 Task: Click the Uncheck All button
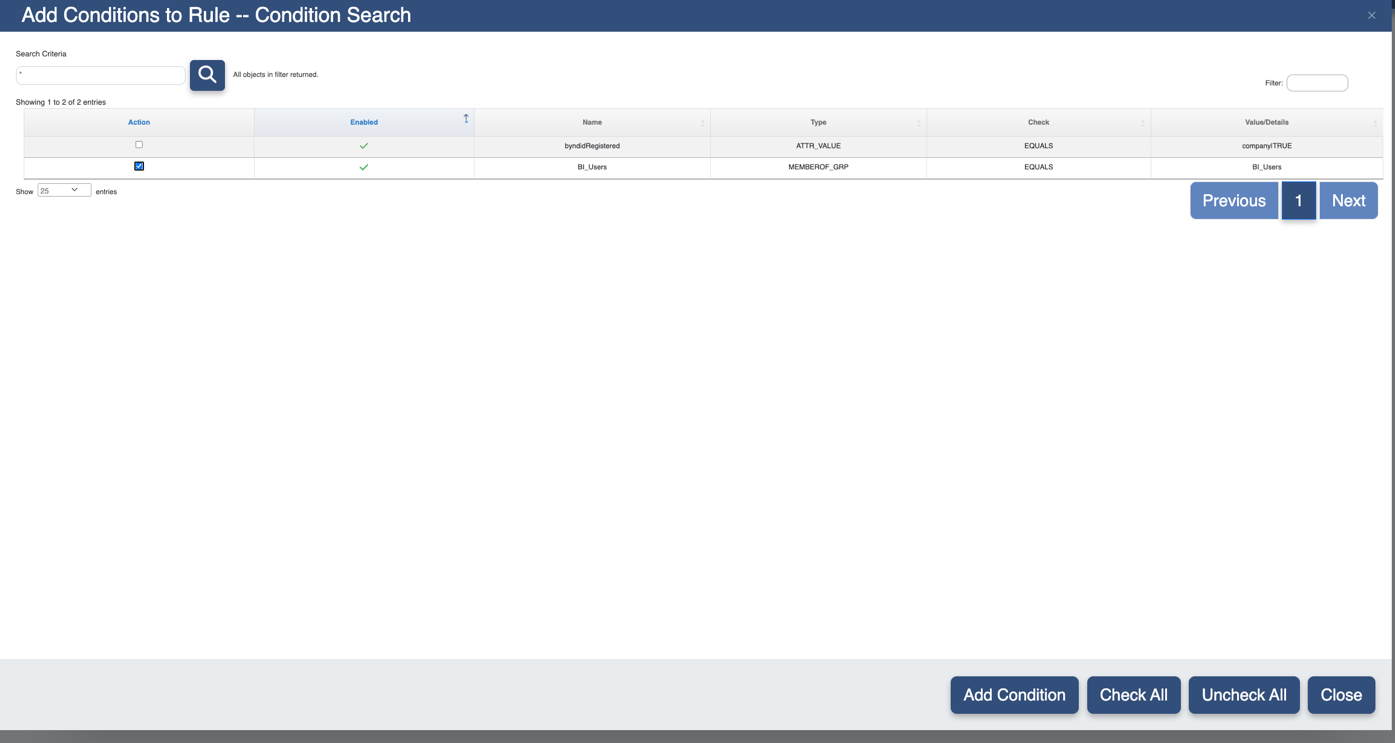(1244, 695)
